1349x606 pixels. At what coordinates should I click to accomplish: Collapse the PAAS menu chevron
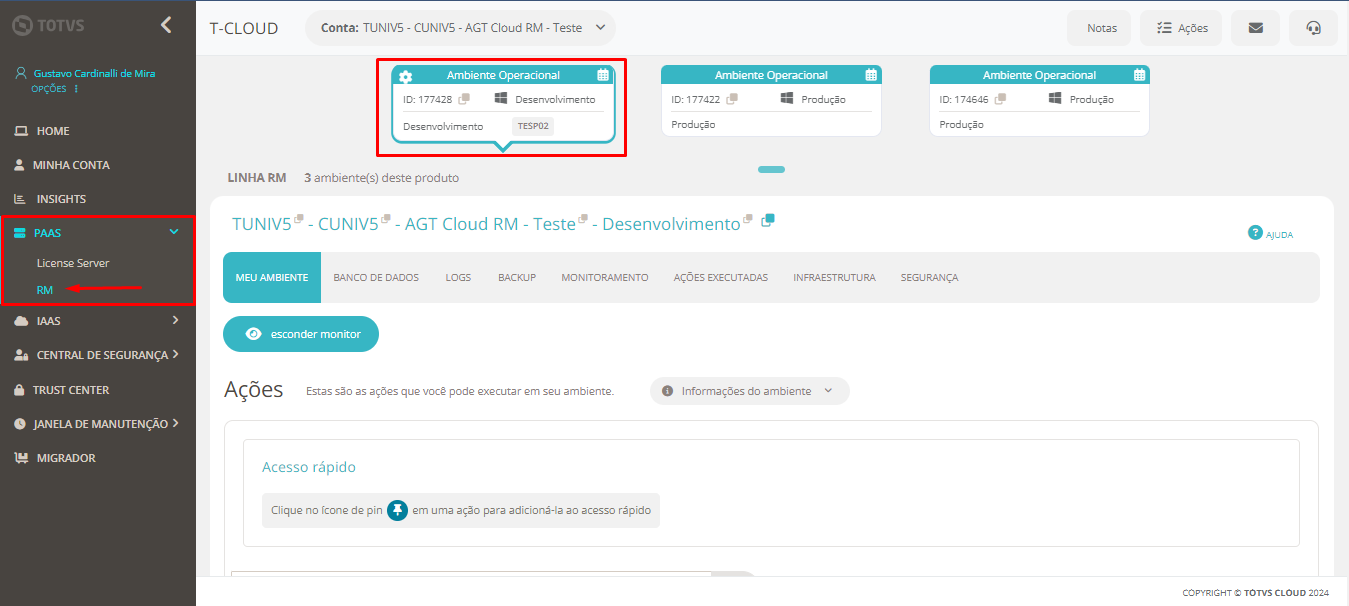(x=174, y=232)
